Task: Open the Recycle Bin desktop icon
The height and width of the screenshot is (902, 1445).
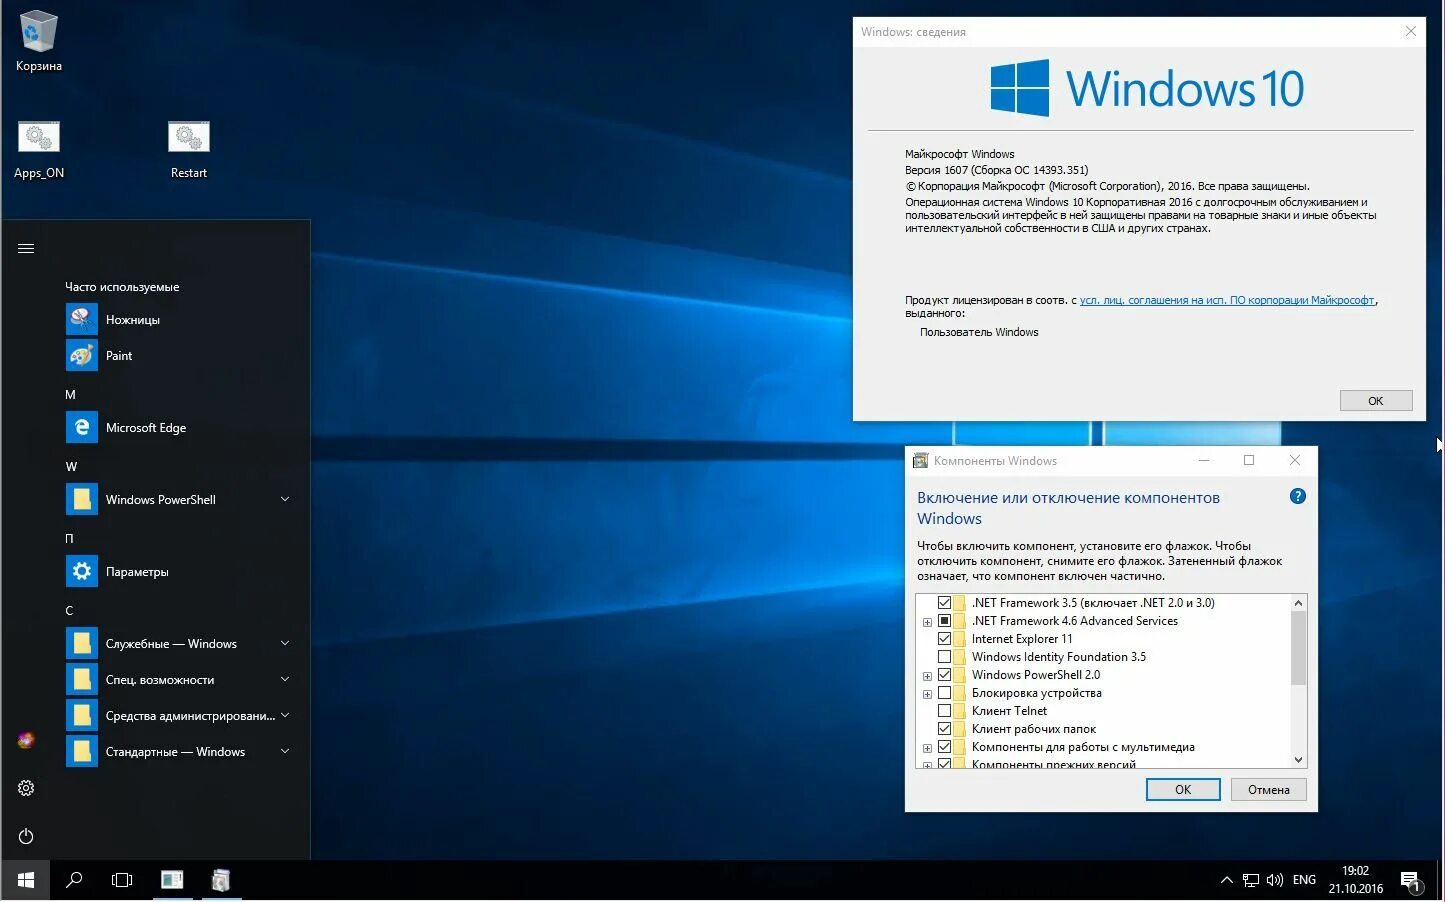Action: (39, 42)
